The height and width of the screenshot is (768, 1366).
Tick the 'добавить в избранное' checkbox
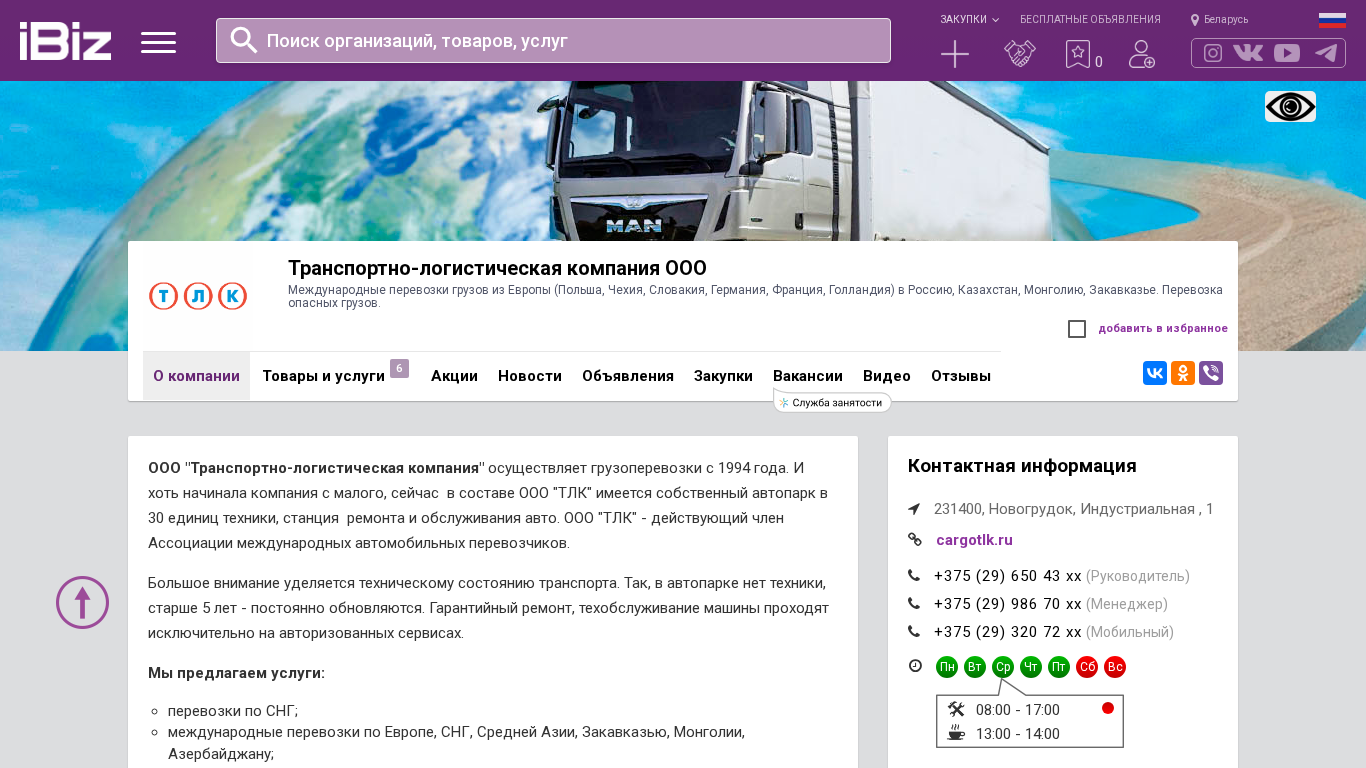click(1077, 329)
